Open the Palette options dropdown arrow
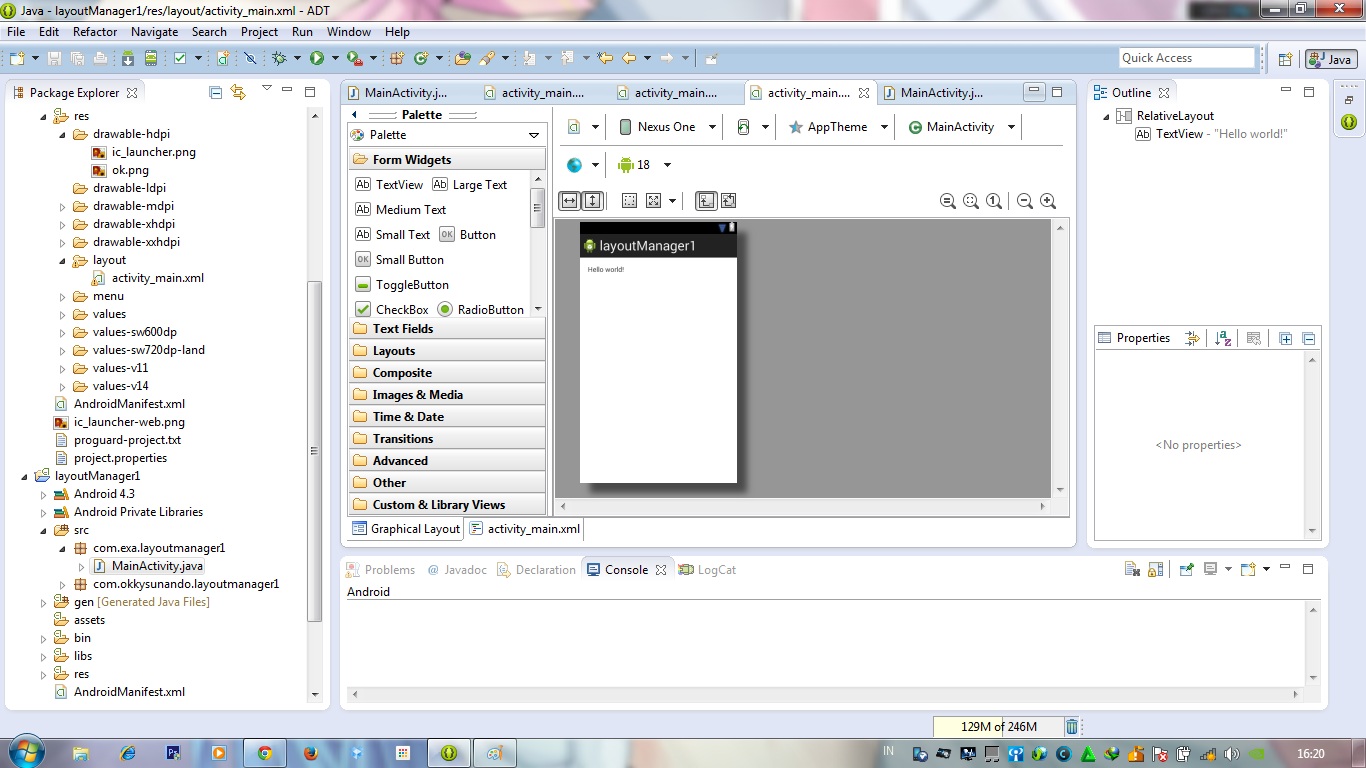 pos(534,135)
